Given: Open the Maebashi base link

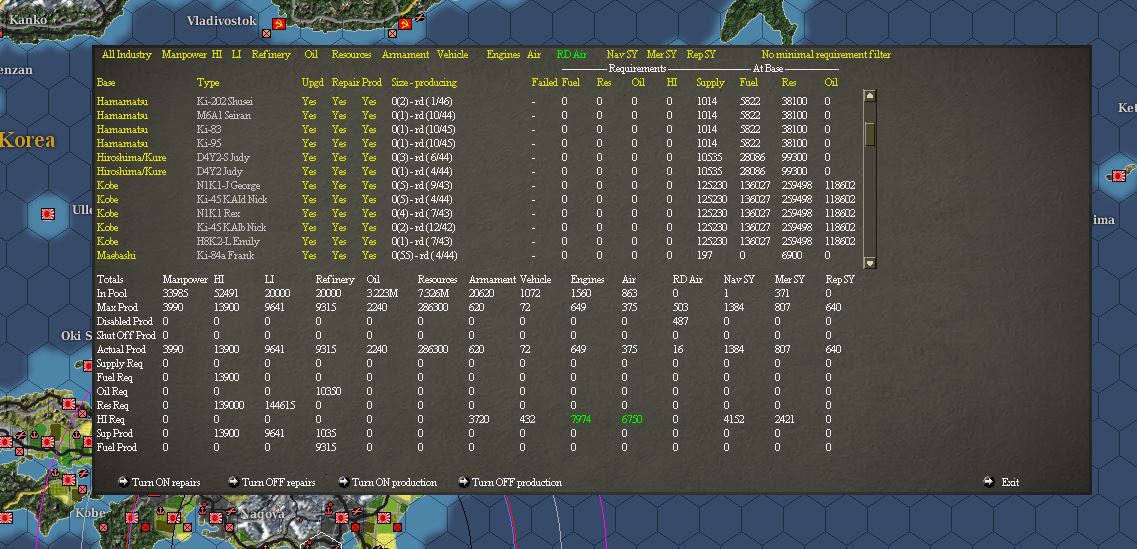Looking at the screenshot, I should coord(116,255).
